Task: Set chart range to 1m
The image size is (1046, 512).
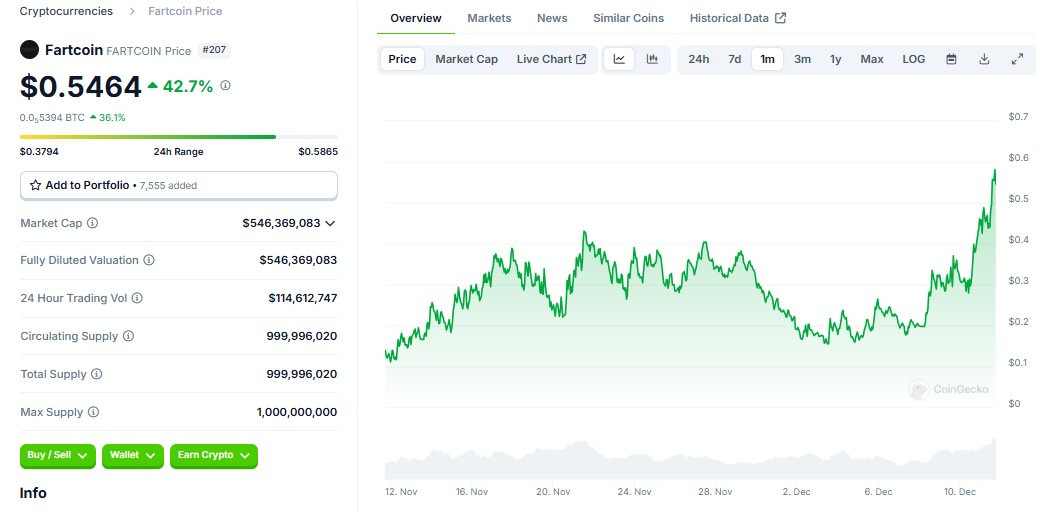Action: pyautogui.click(x=767, y=59)
